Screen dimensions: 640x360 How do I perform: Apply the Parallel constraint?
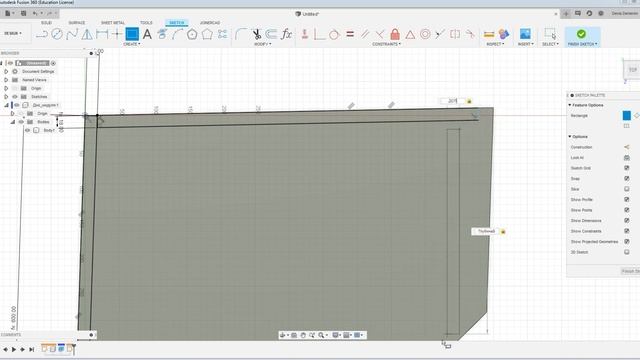(364, 34)
